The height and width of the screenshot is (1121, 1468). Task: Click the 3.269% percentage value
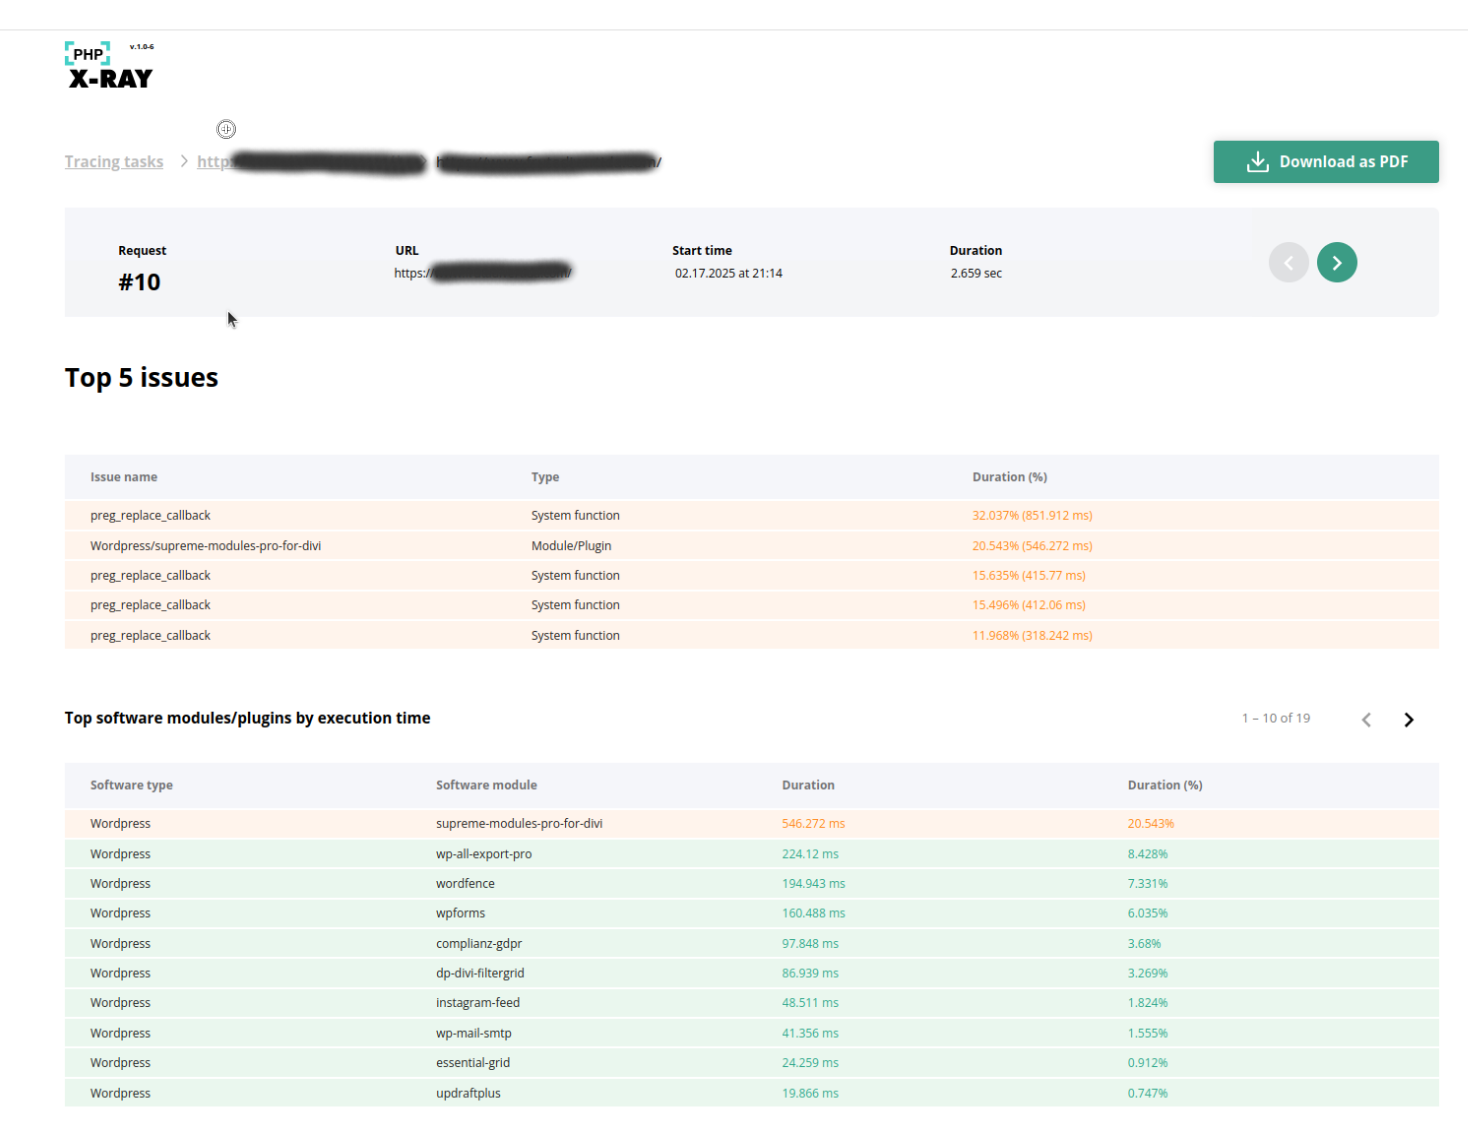click(1148, 973)
